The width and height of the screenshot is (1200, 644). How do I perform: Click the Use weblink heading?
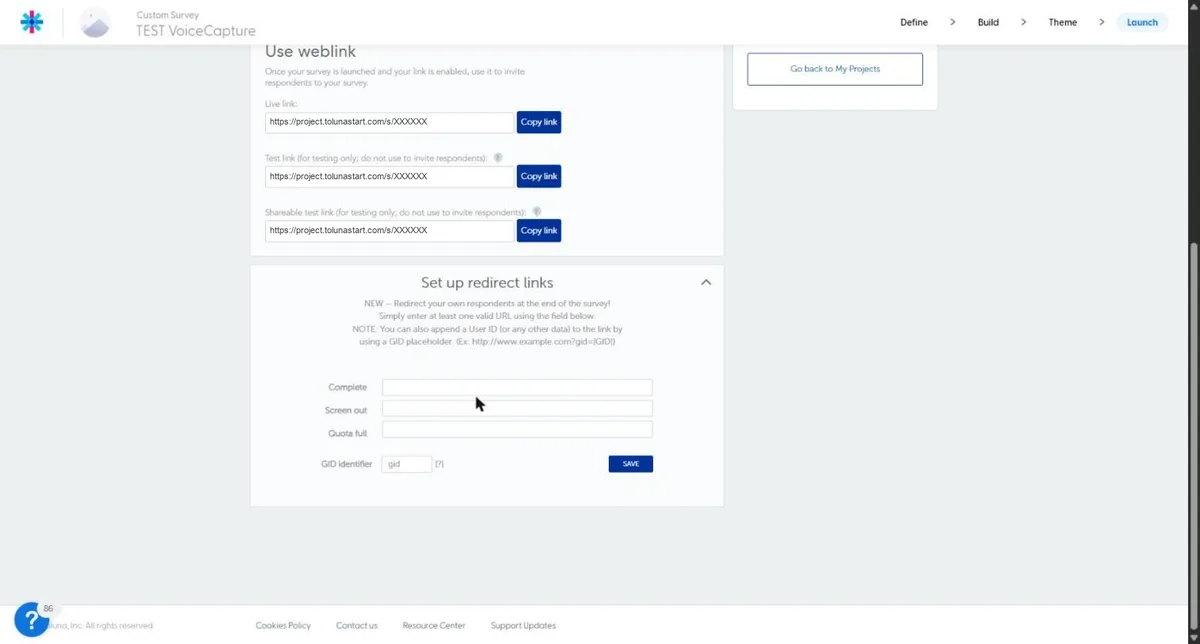(310, 52)
